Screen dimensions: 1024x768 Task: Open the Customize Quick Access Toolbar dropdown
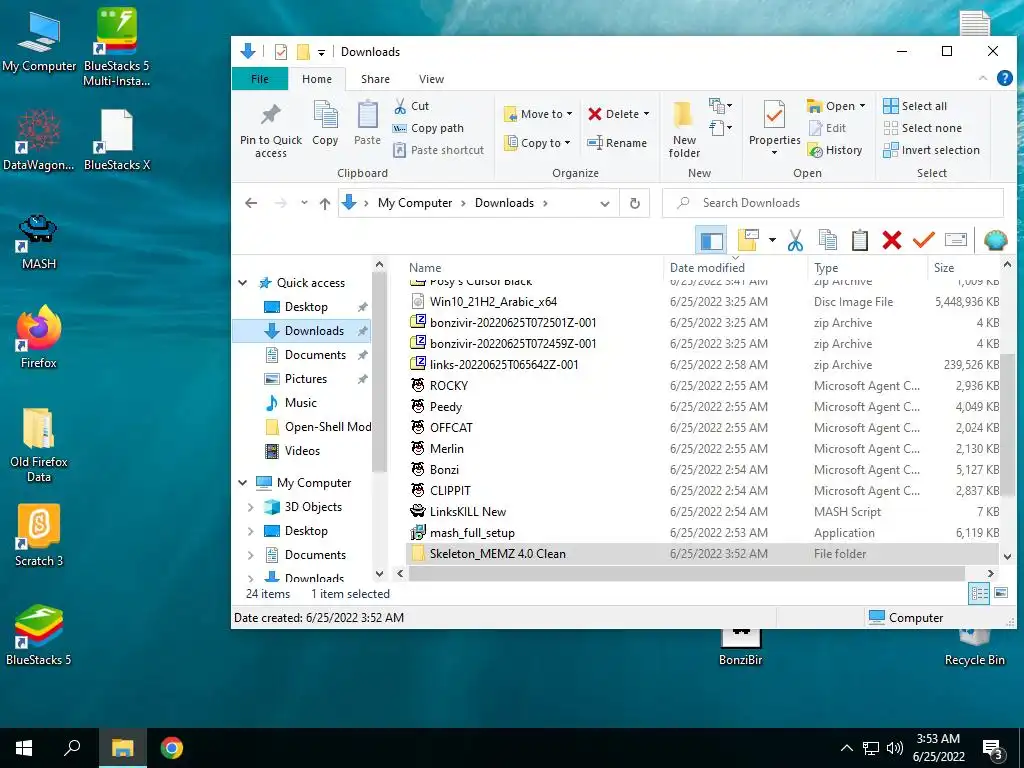point(321,52)
